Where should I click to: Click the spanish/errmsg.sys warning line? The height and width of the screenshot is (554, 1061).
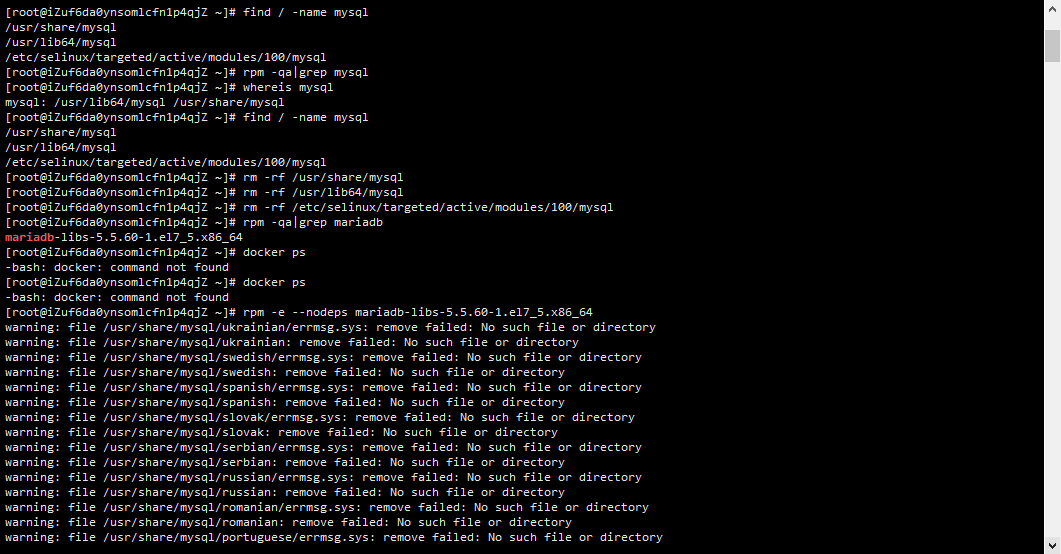point(323,387)
